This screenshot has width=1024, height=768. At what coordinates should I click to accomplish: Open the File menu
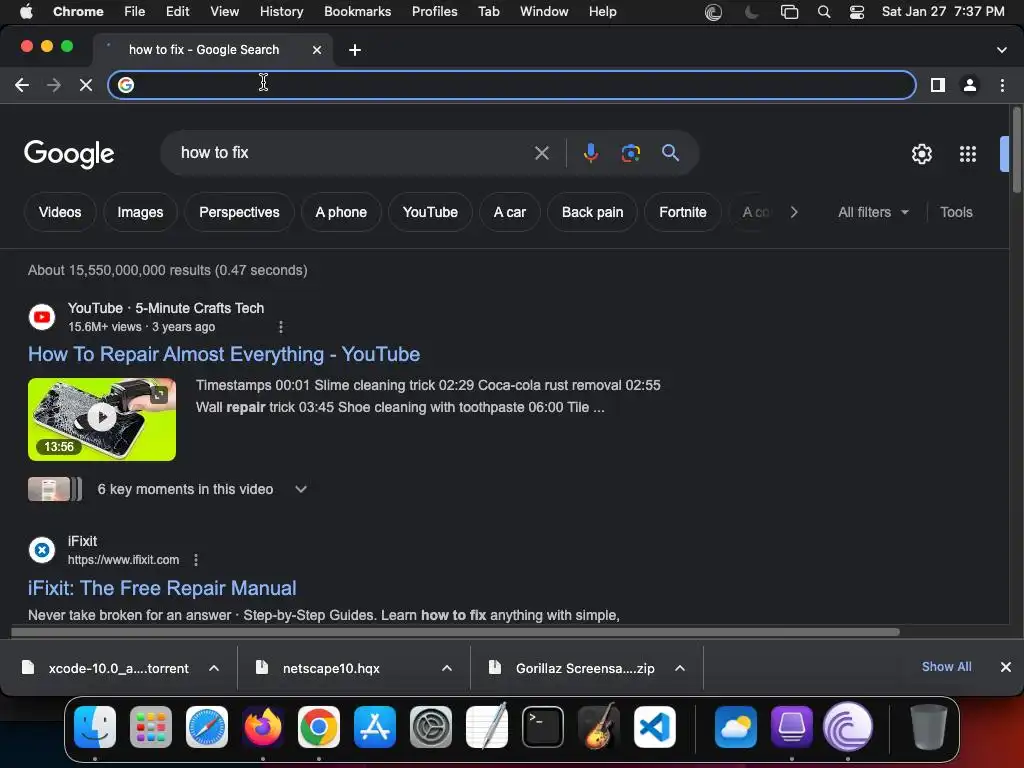point(135,12)
